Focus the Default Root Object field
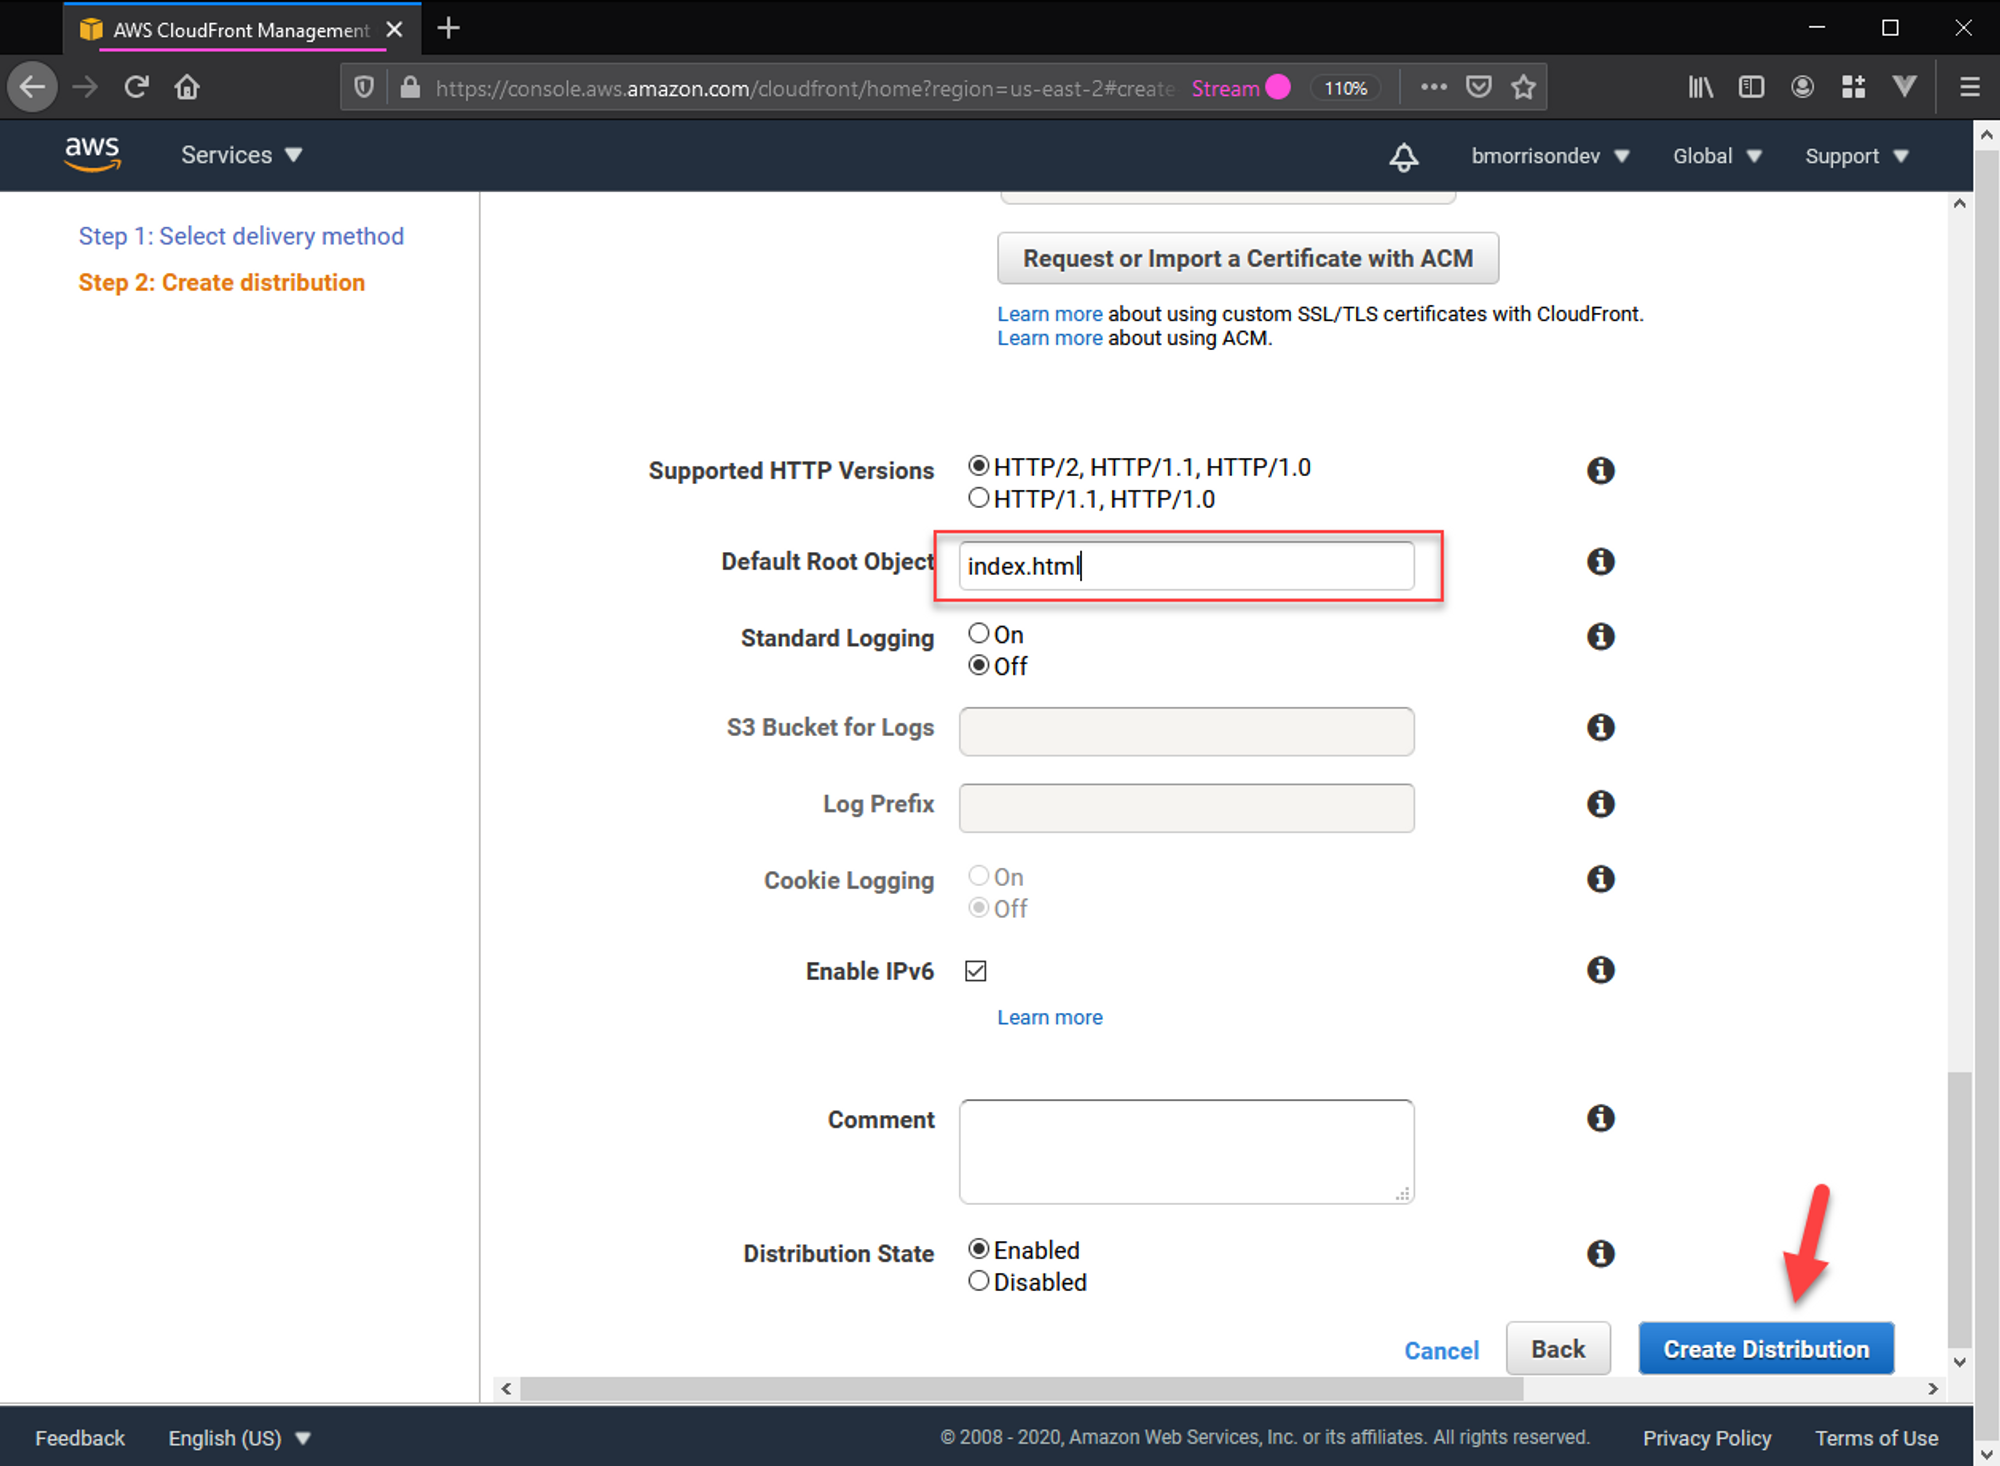The width and height of the screenshot is (2000, 1466). [x=1186, y=566]
